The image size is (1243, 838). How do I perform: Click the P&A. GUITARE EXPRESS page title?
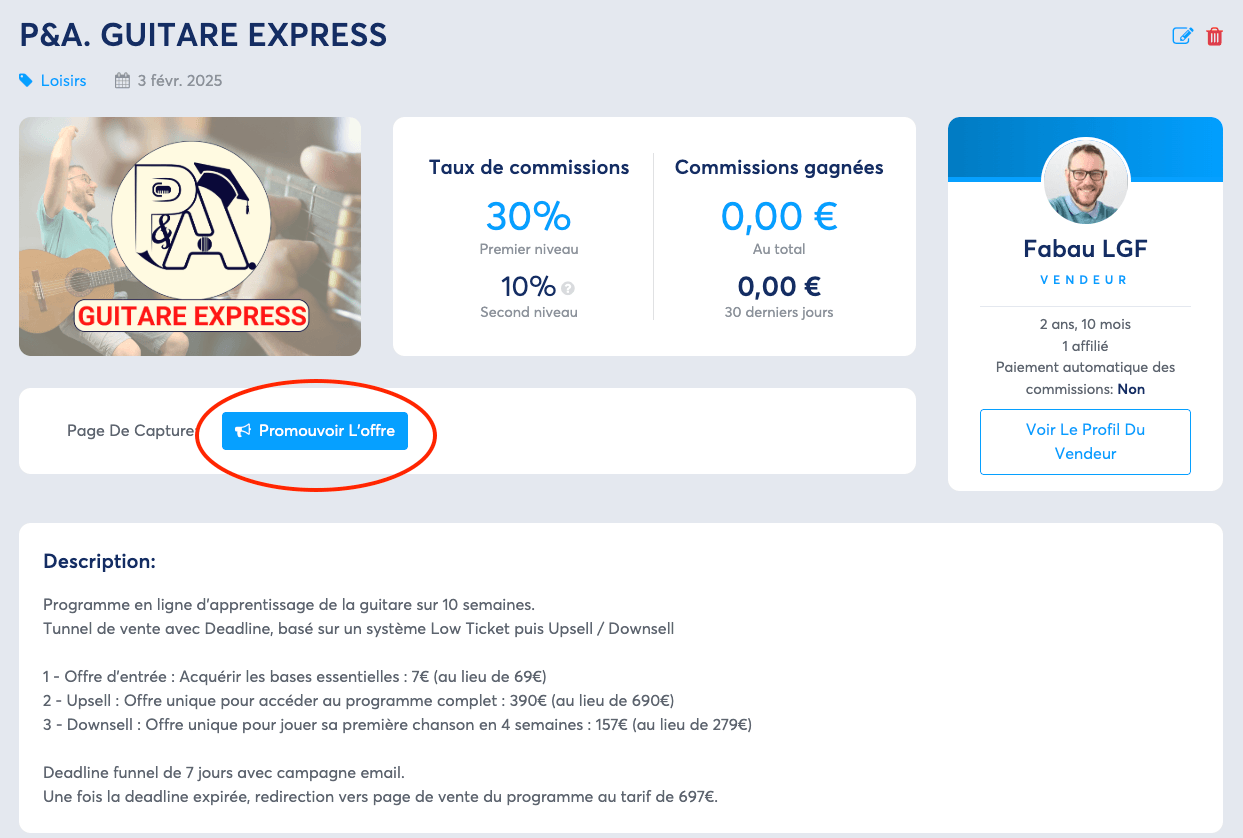coord(203,36)
